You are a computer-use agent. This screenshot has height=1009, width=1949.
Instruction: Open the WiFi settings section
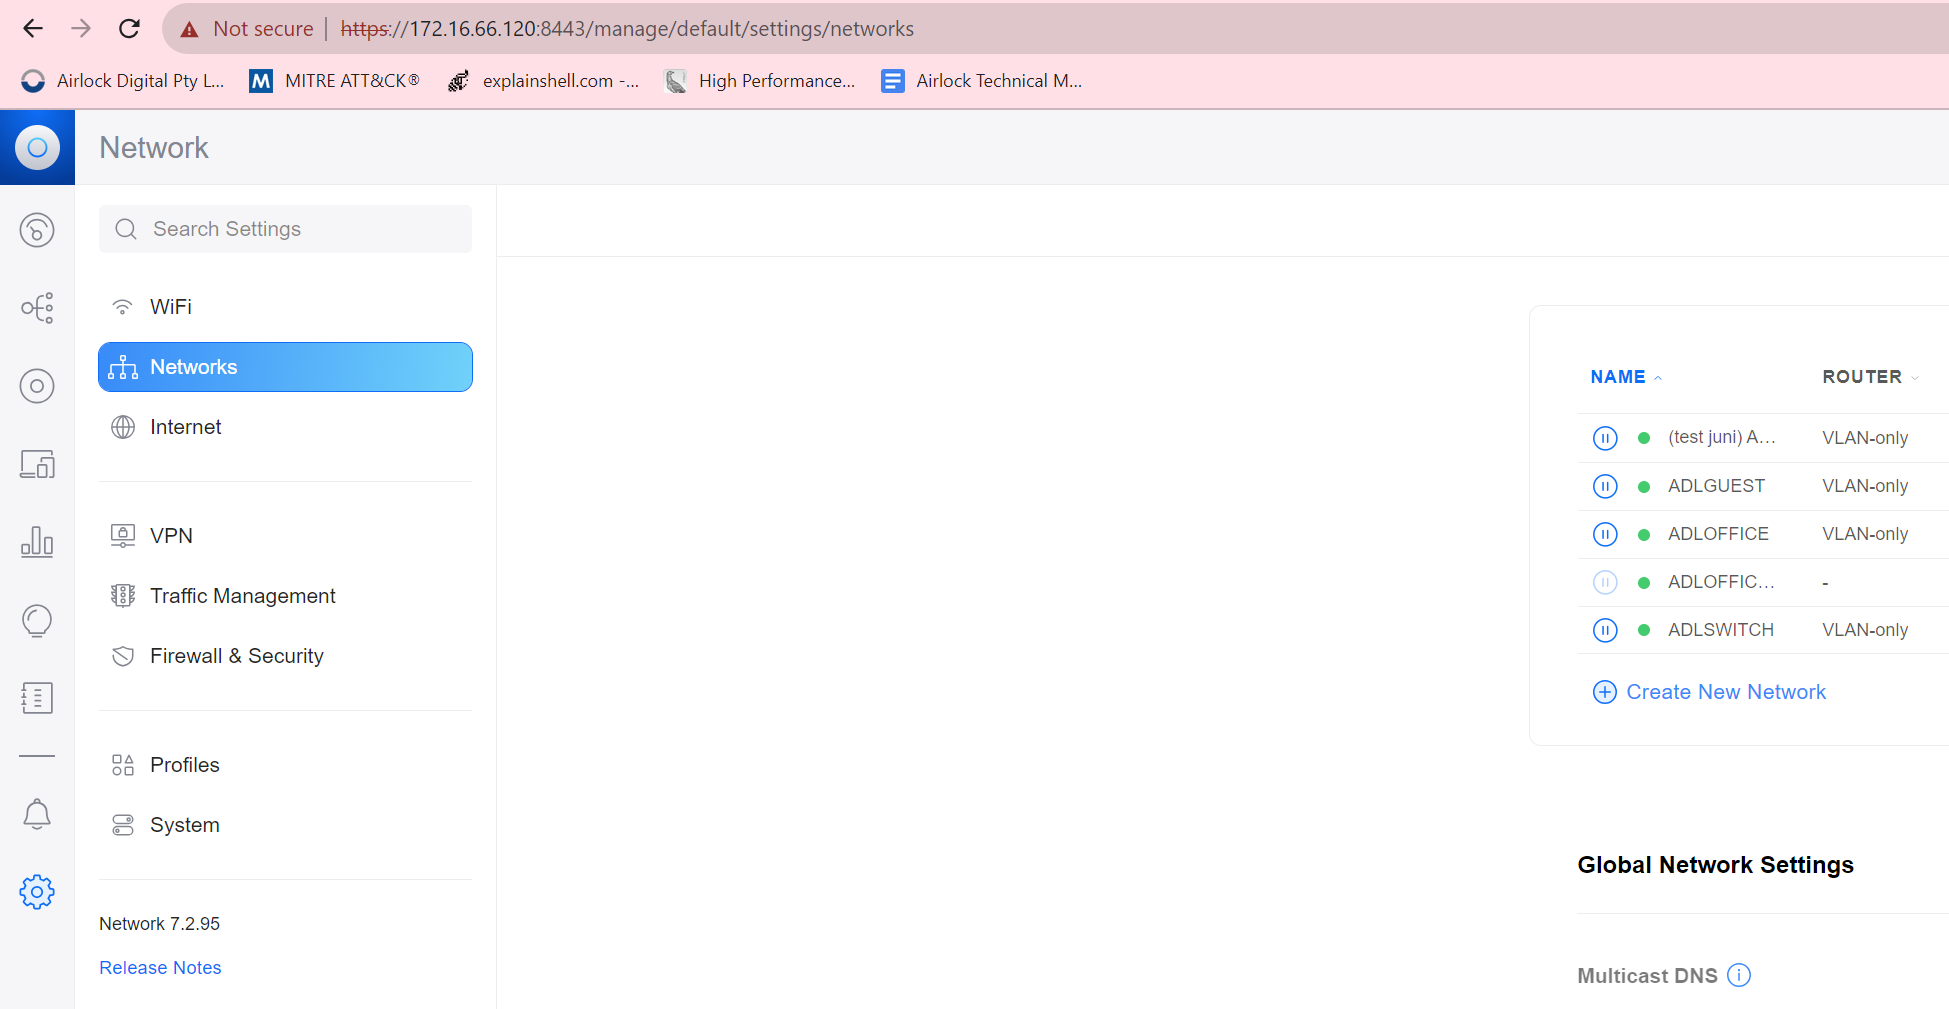click(171, 307)
